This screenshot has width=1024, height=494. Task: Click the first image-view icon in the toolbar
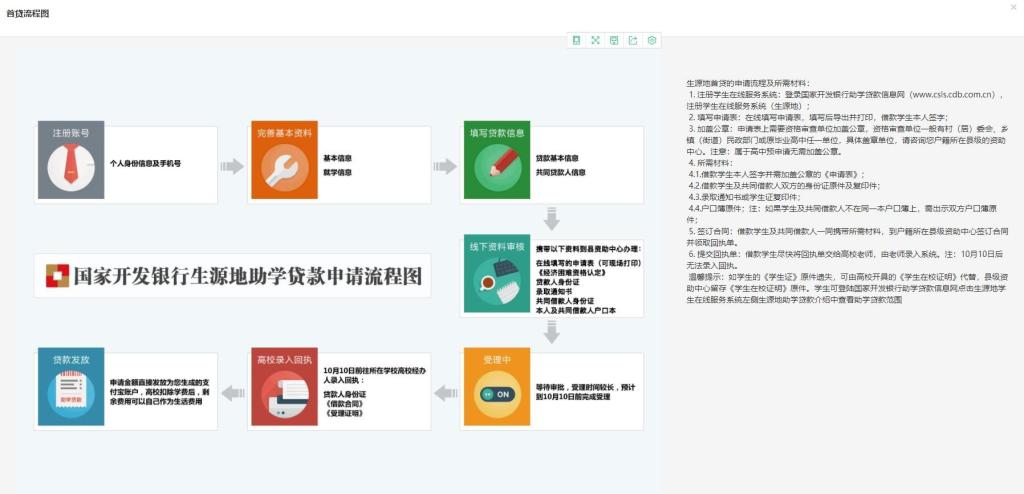pyautogui.click(x=577, y=40)
